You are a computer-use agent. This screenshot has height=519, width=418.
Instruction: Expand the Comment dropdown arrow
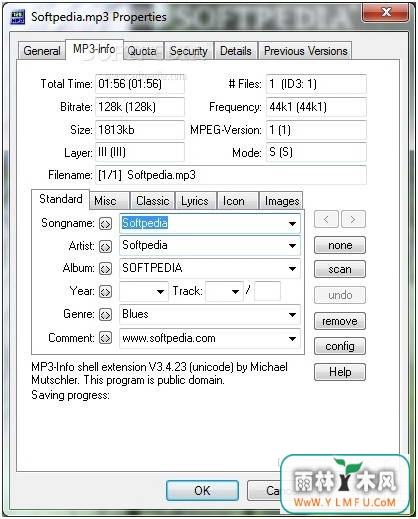[x=292, y=339]
